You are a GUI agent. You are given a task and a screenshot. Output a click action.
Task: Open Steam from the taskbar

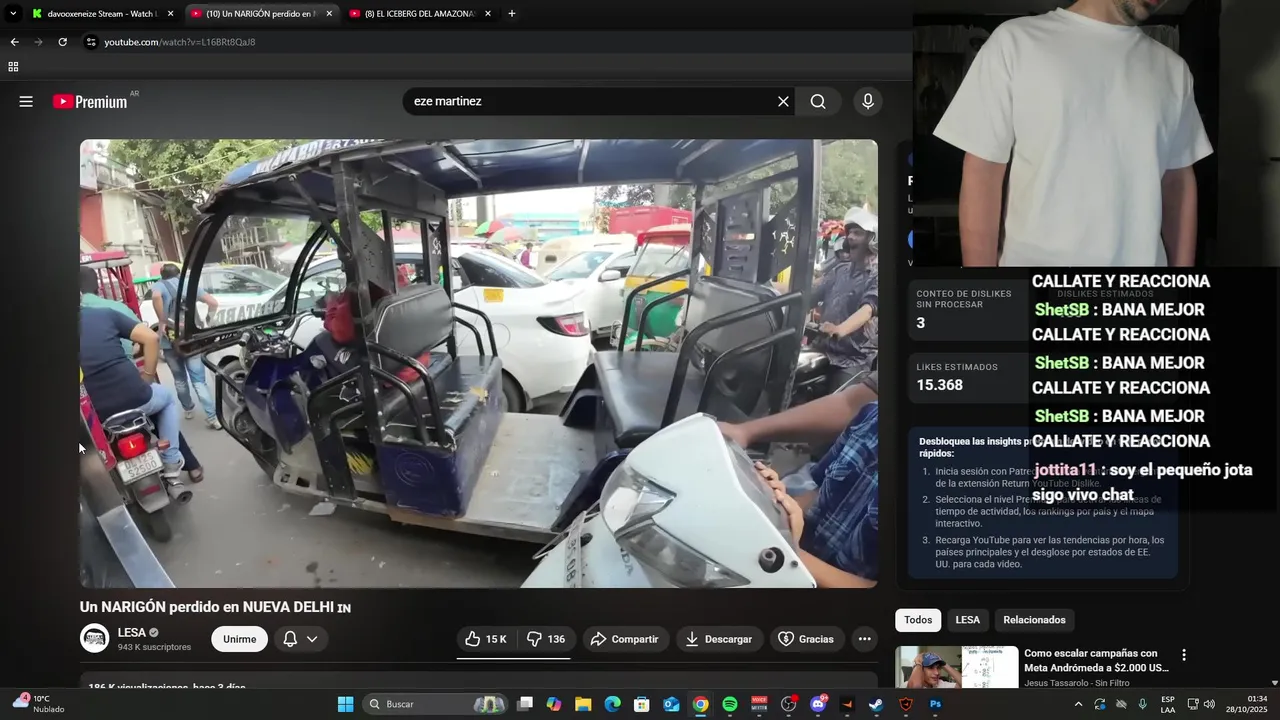[x=876, y=704]
